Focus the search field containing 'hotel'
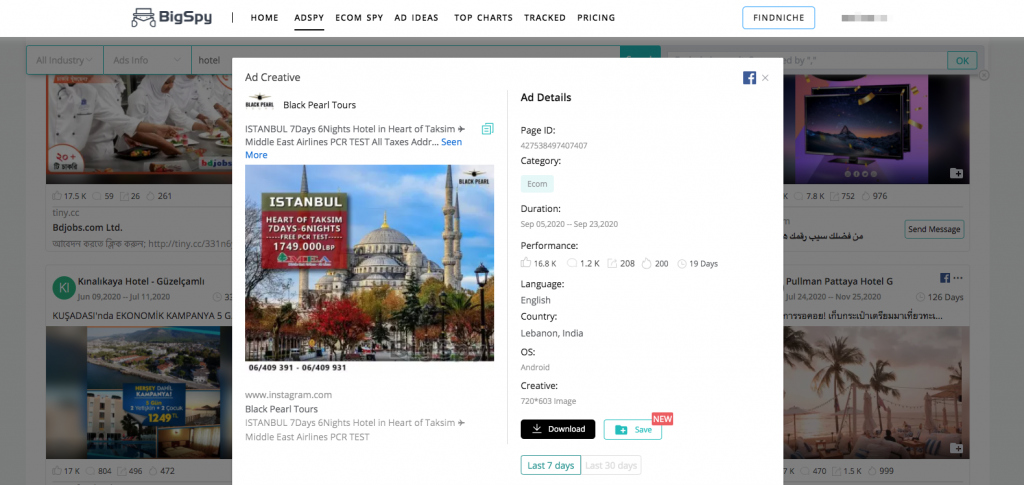Viewport: 1024px width, 485px height. [405, 60]
